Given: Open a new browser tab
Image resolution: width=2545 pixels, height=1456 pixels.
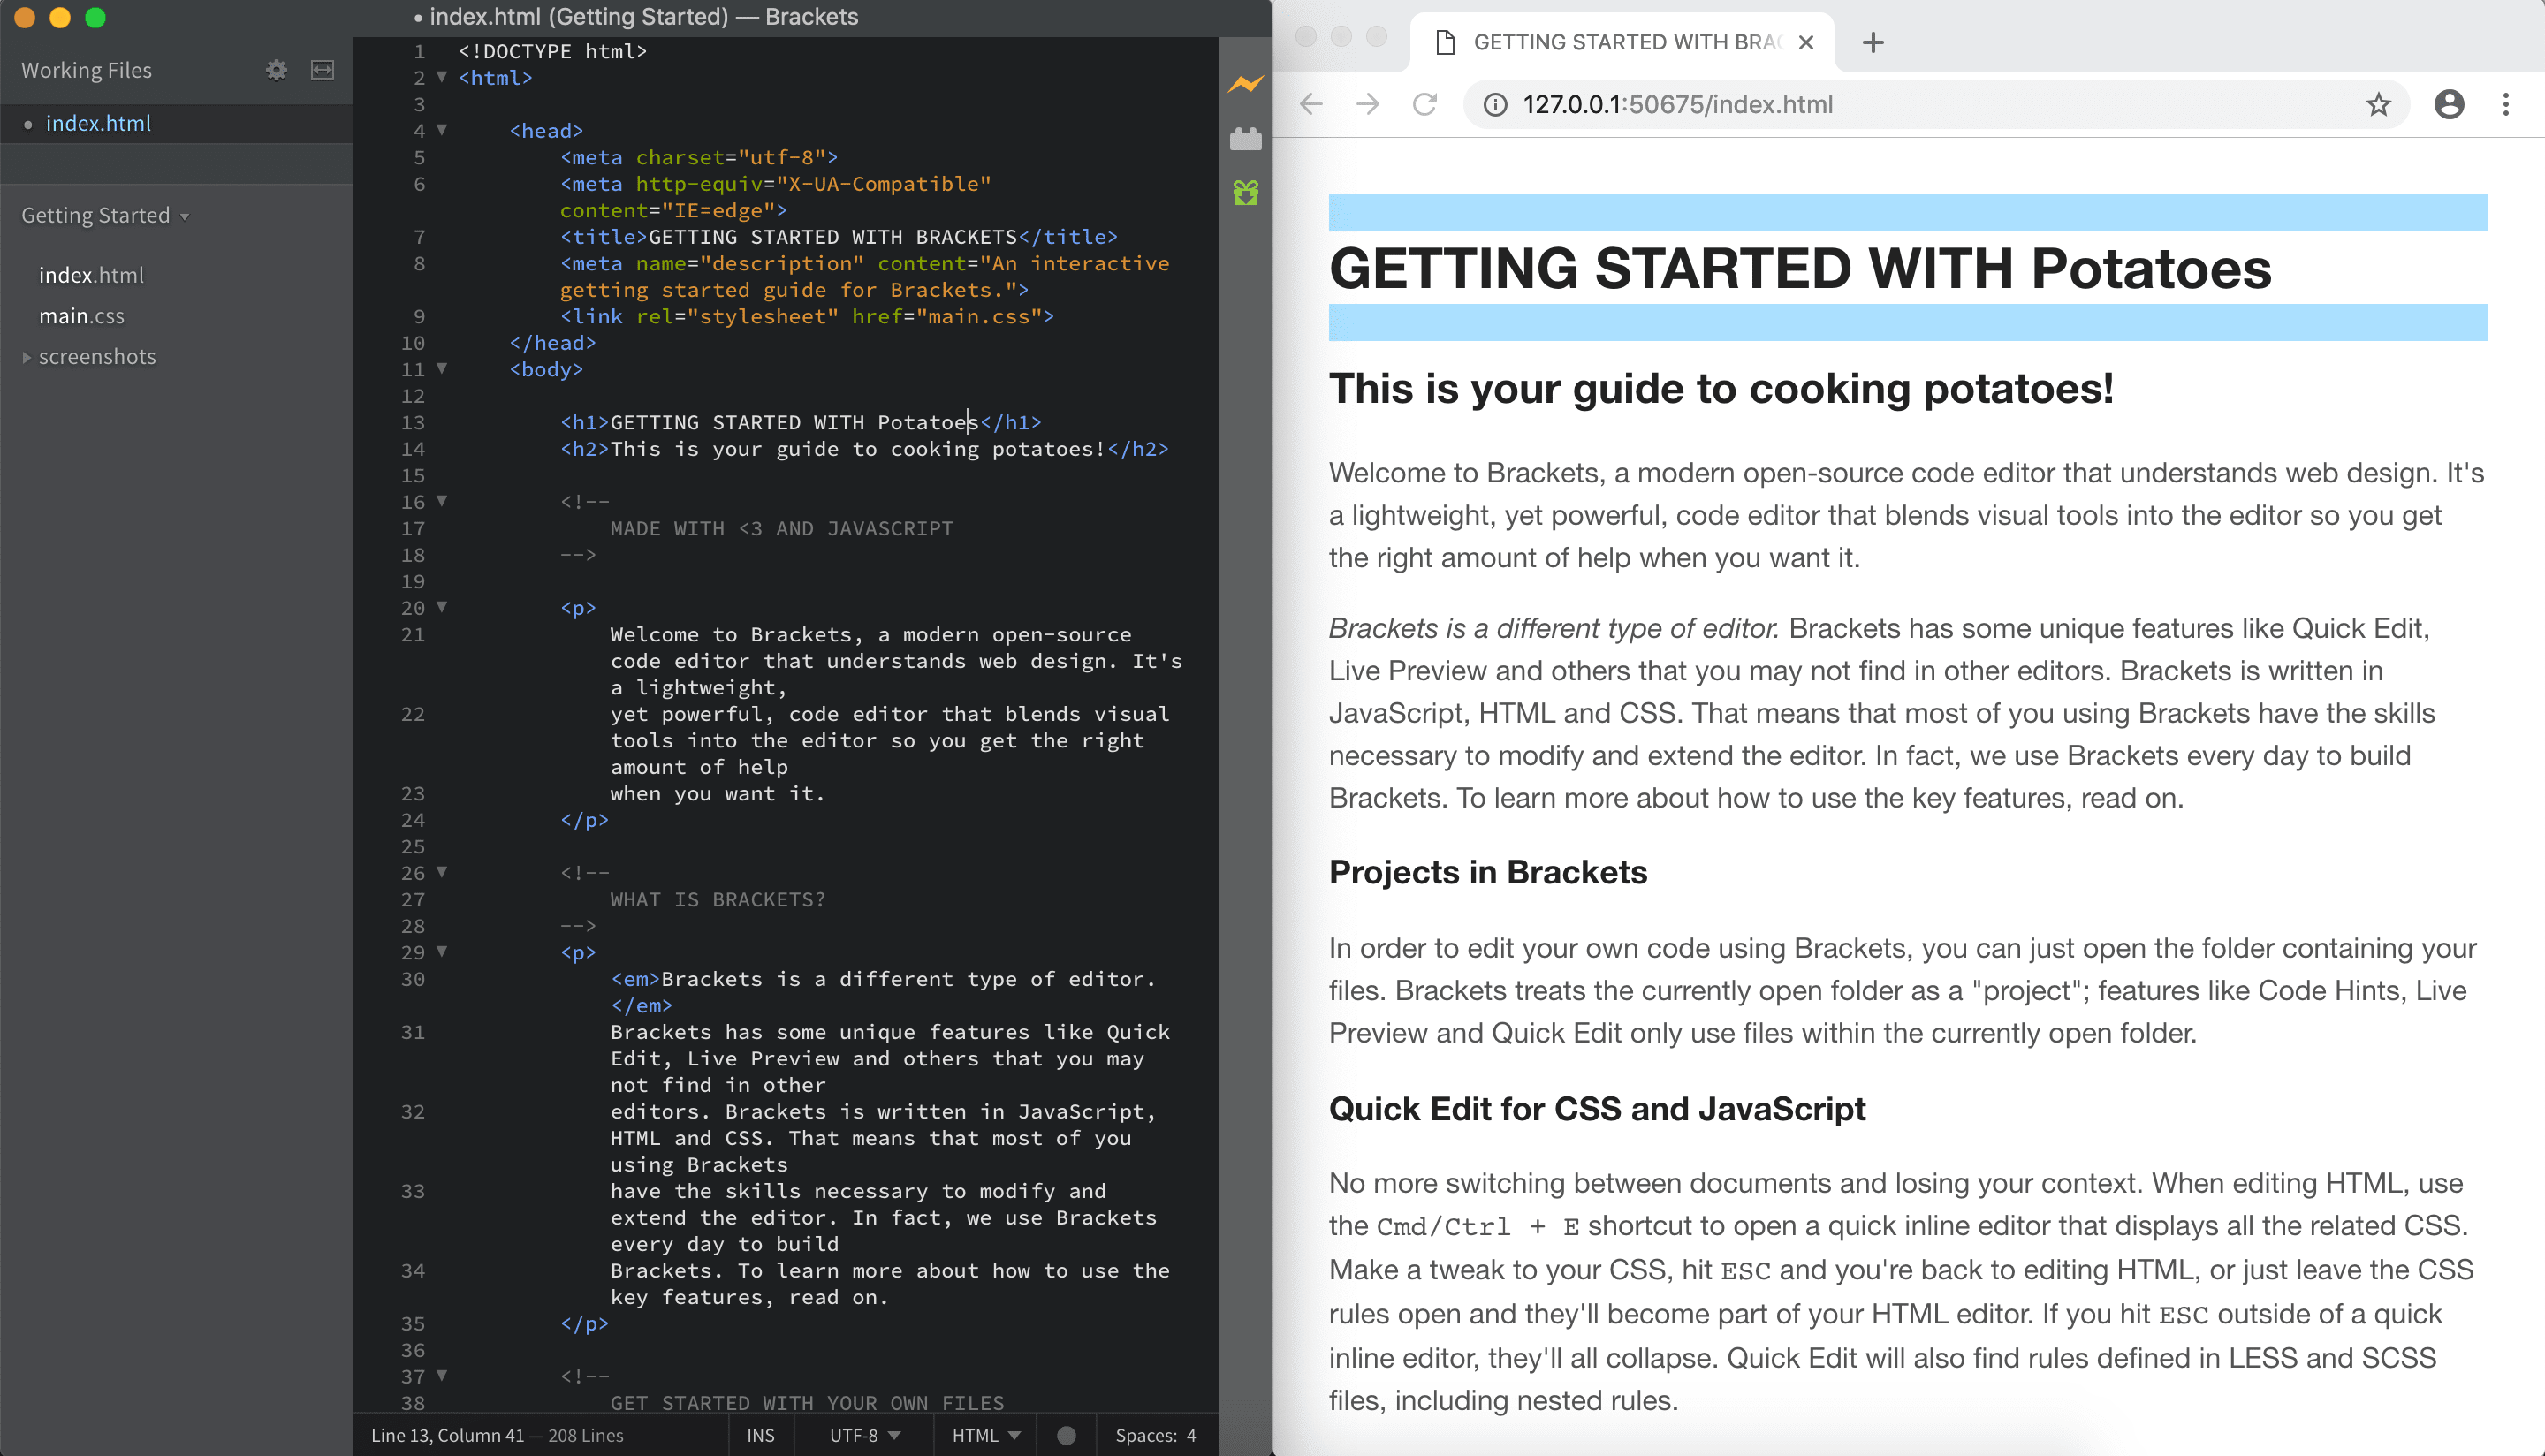Looking at the screenshot, I should click(1873, 42).
